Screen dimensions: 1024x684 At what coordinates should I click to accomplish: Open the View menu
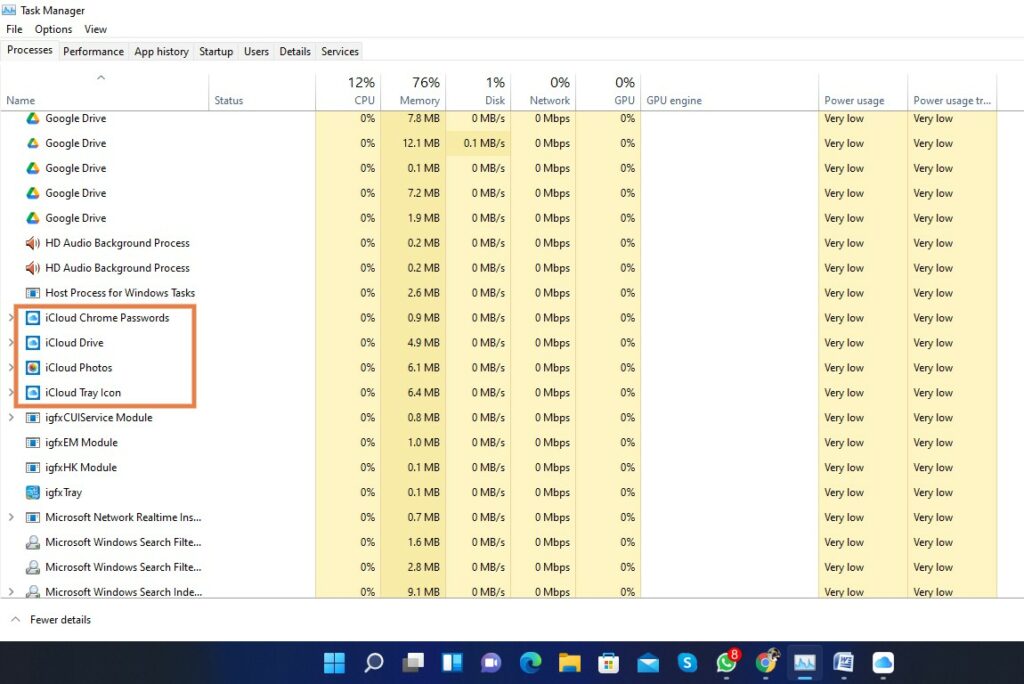(95, 29)
